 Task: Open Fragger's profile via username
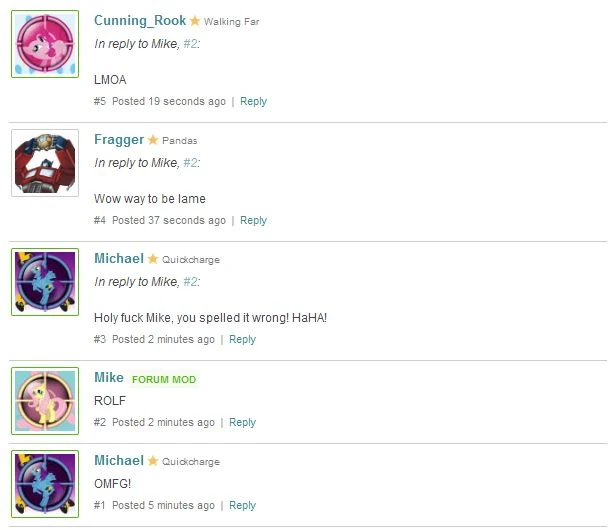point(119,139)
